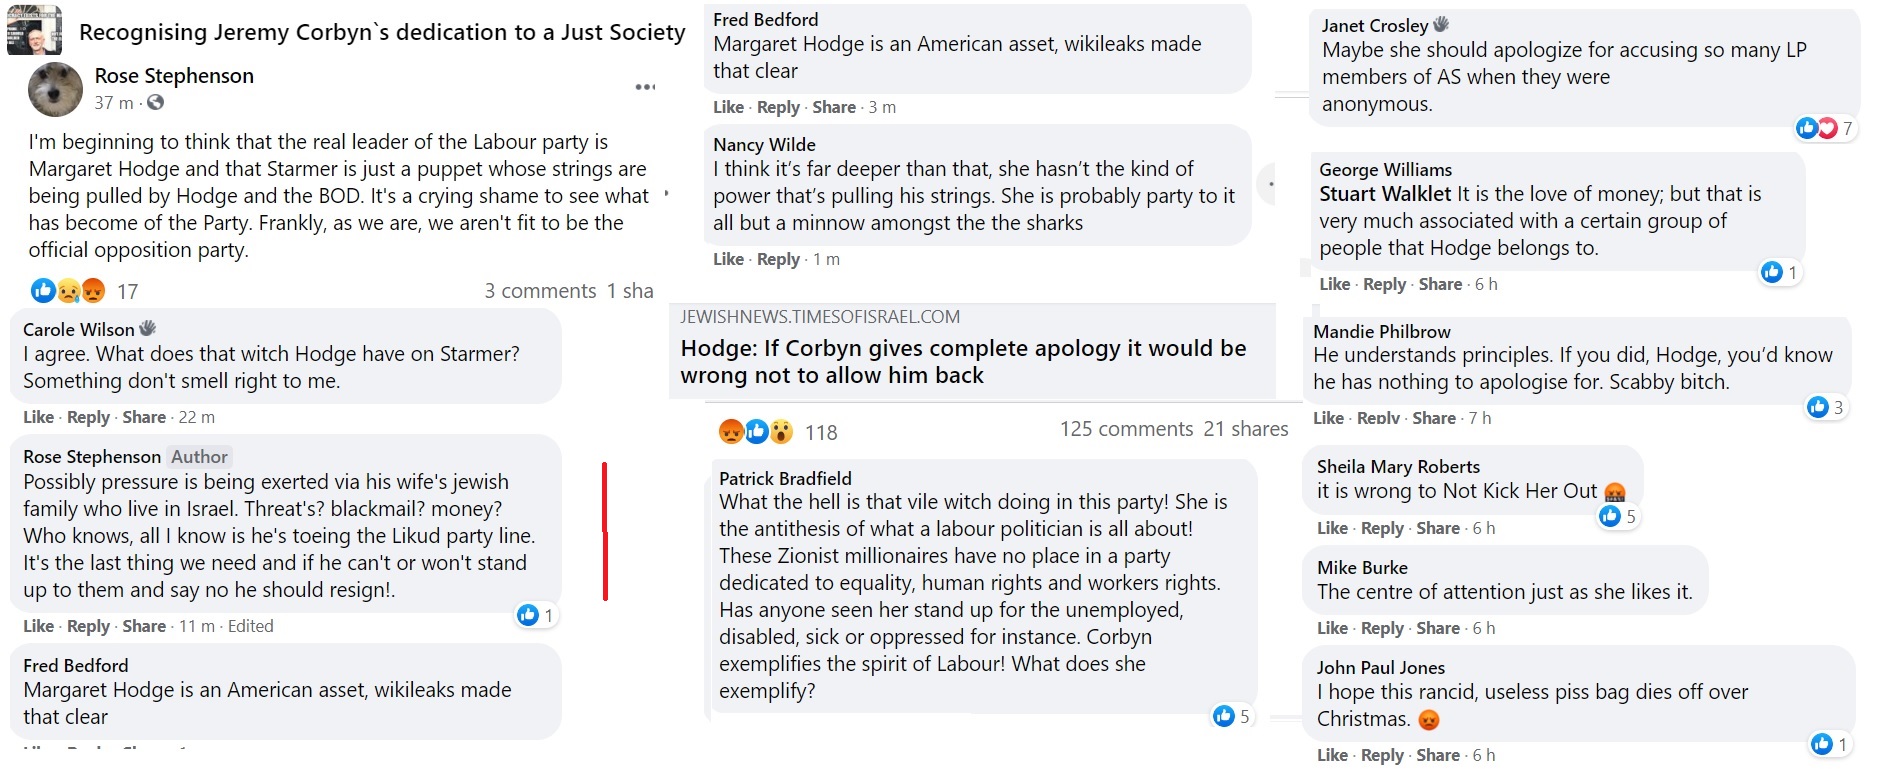Click the like badge on Patrick Bradfield's comment
The height and width of the screenshot is (769, 1899).
point(1231,716)
